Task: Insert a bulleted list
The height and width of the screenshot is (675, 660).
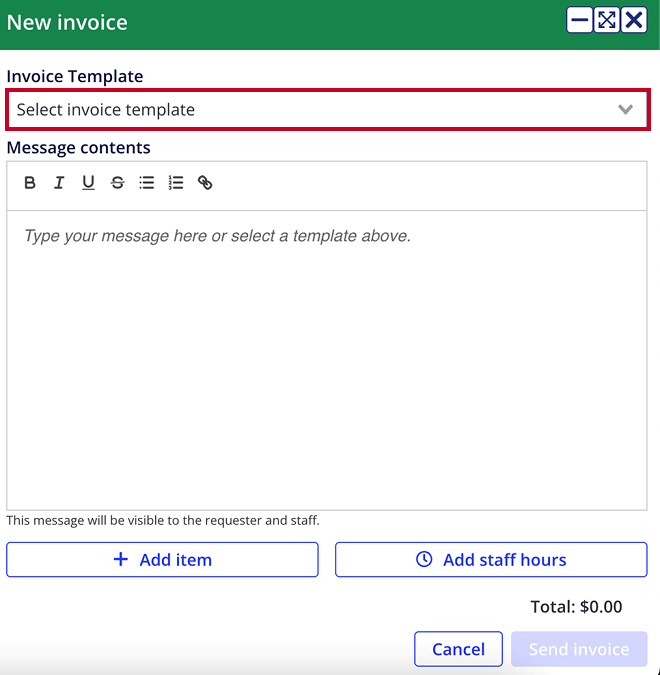Action: (147, 183)
